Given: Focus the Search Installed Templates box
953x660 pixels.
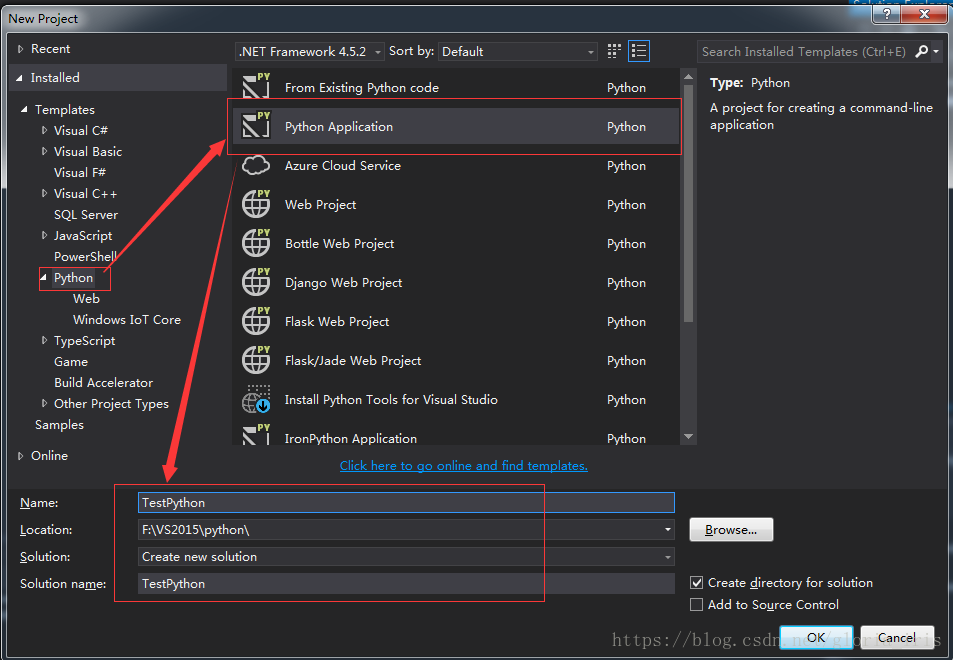Looking at the screenshot, I should [x=805, y=52].
